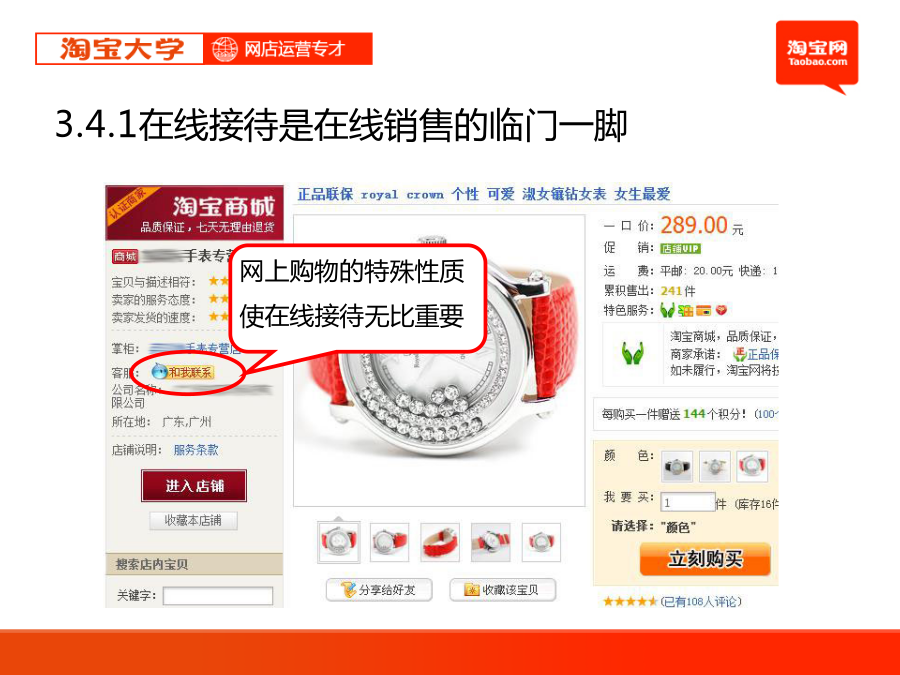Screen dimensions: 900x675
Task: Select the black watch color swatch
Action: tap(677, 466)
